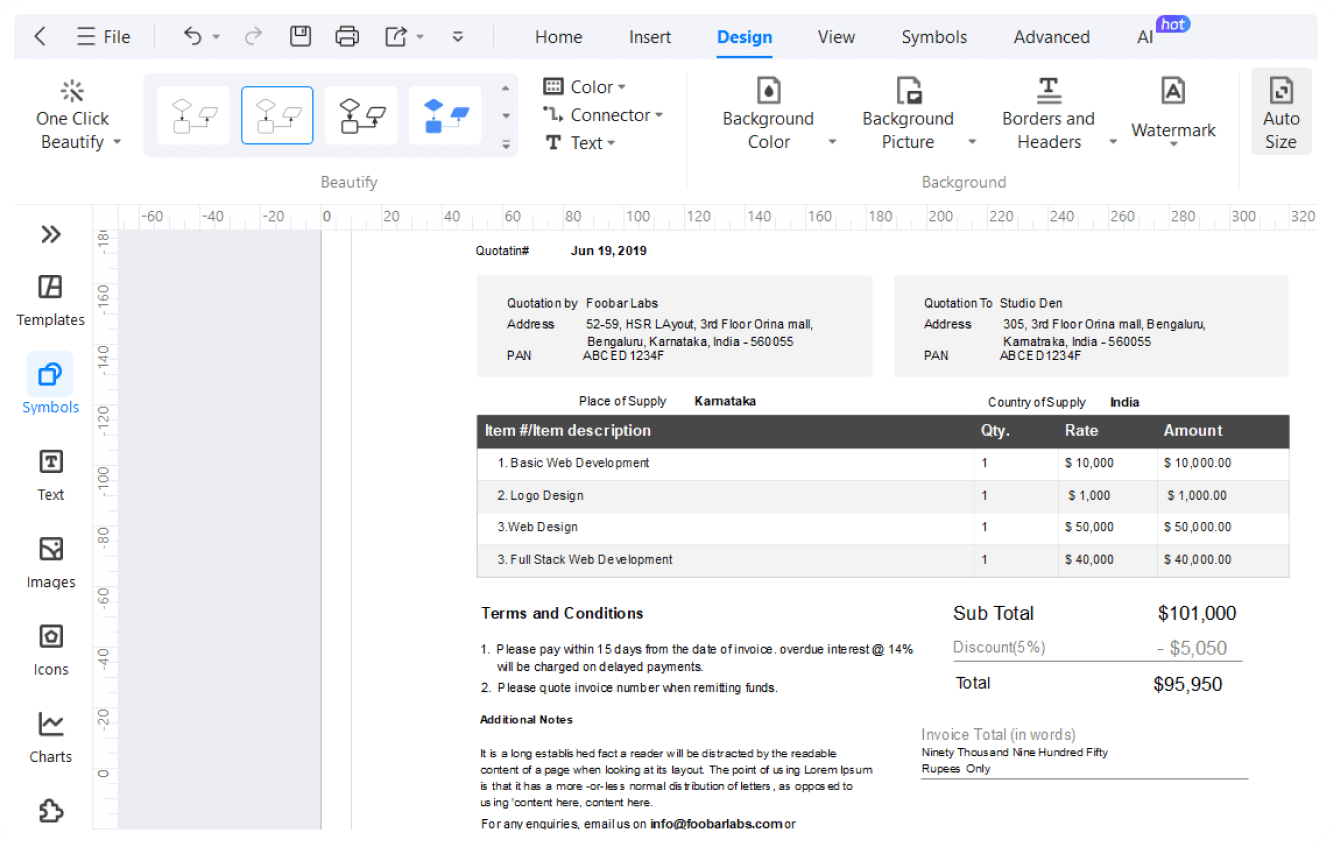Switch to the Home tab
Image resolution: width=1332 pixels, height=844 pixels.
pos(558,37)
